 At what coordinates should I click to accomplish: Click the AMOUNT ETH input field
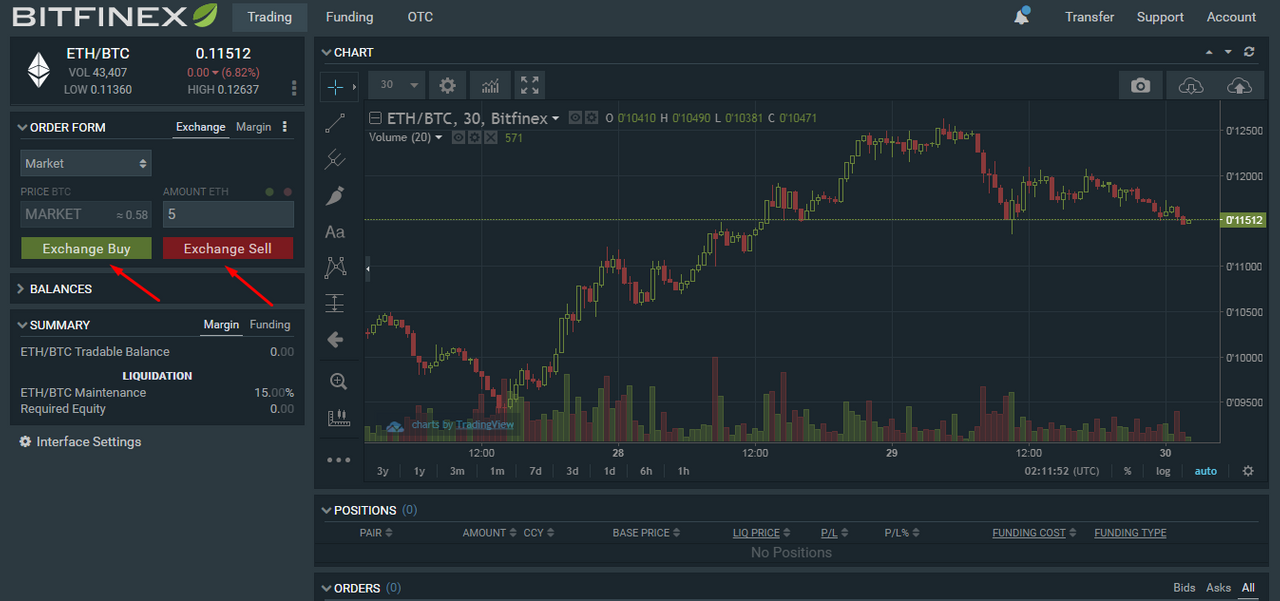tap(228, 213)
